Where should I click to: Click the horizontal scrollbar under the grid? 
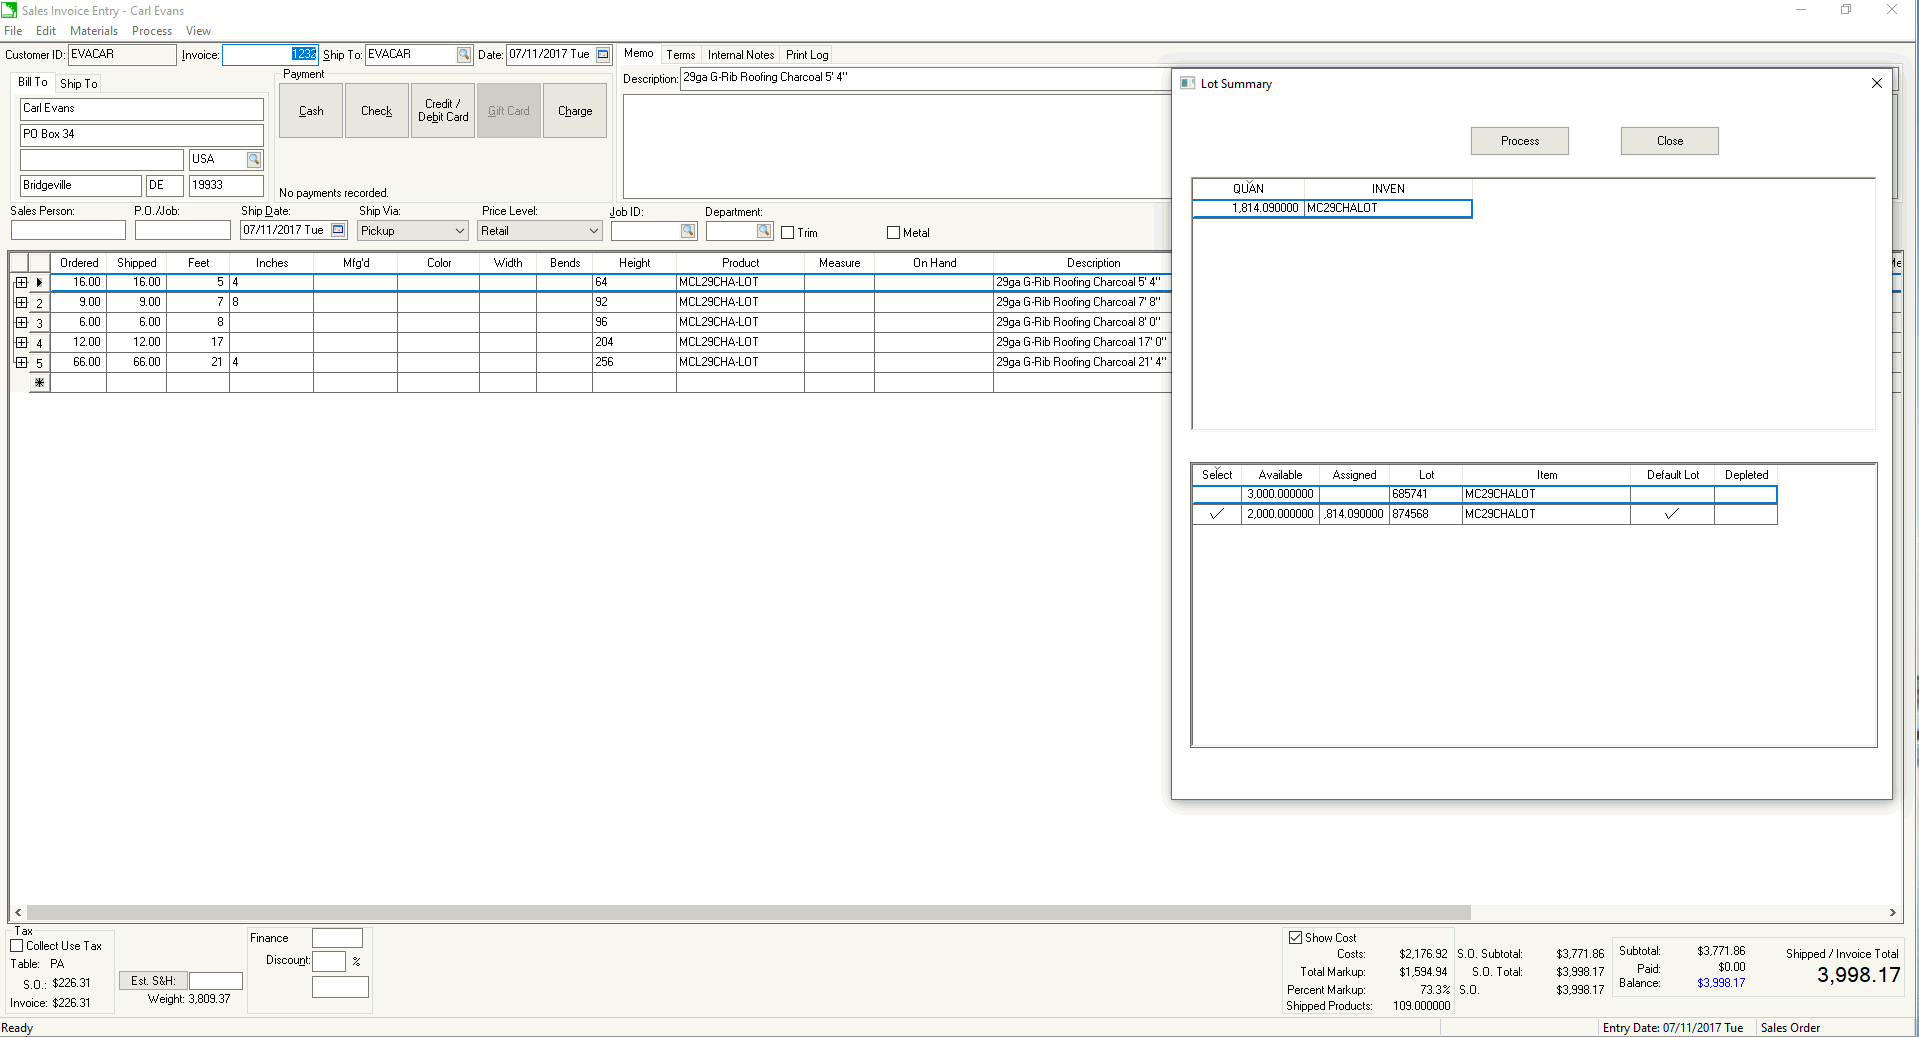pos(748,912)
